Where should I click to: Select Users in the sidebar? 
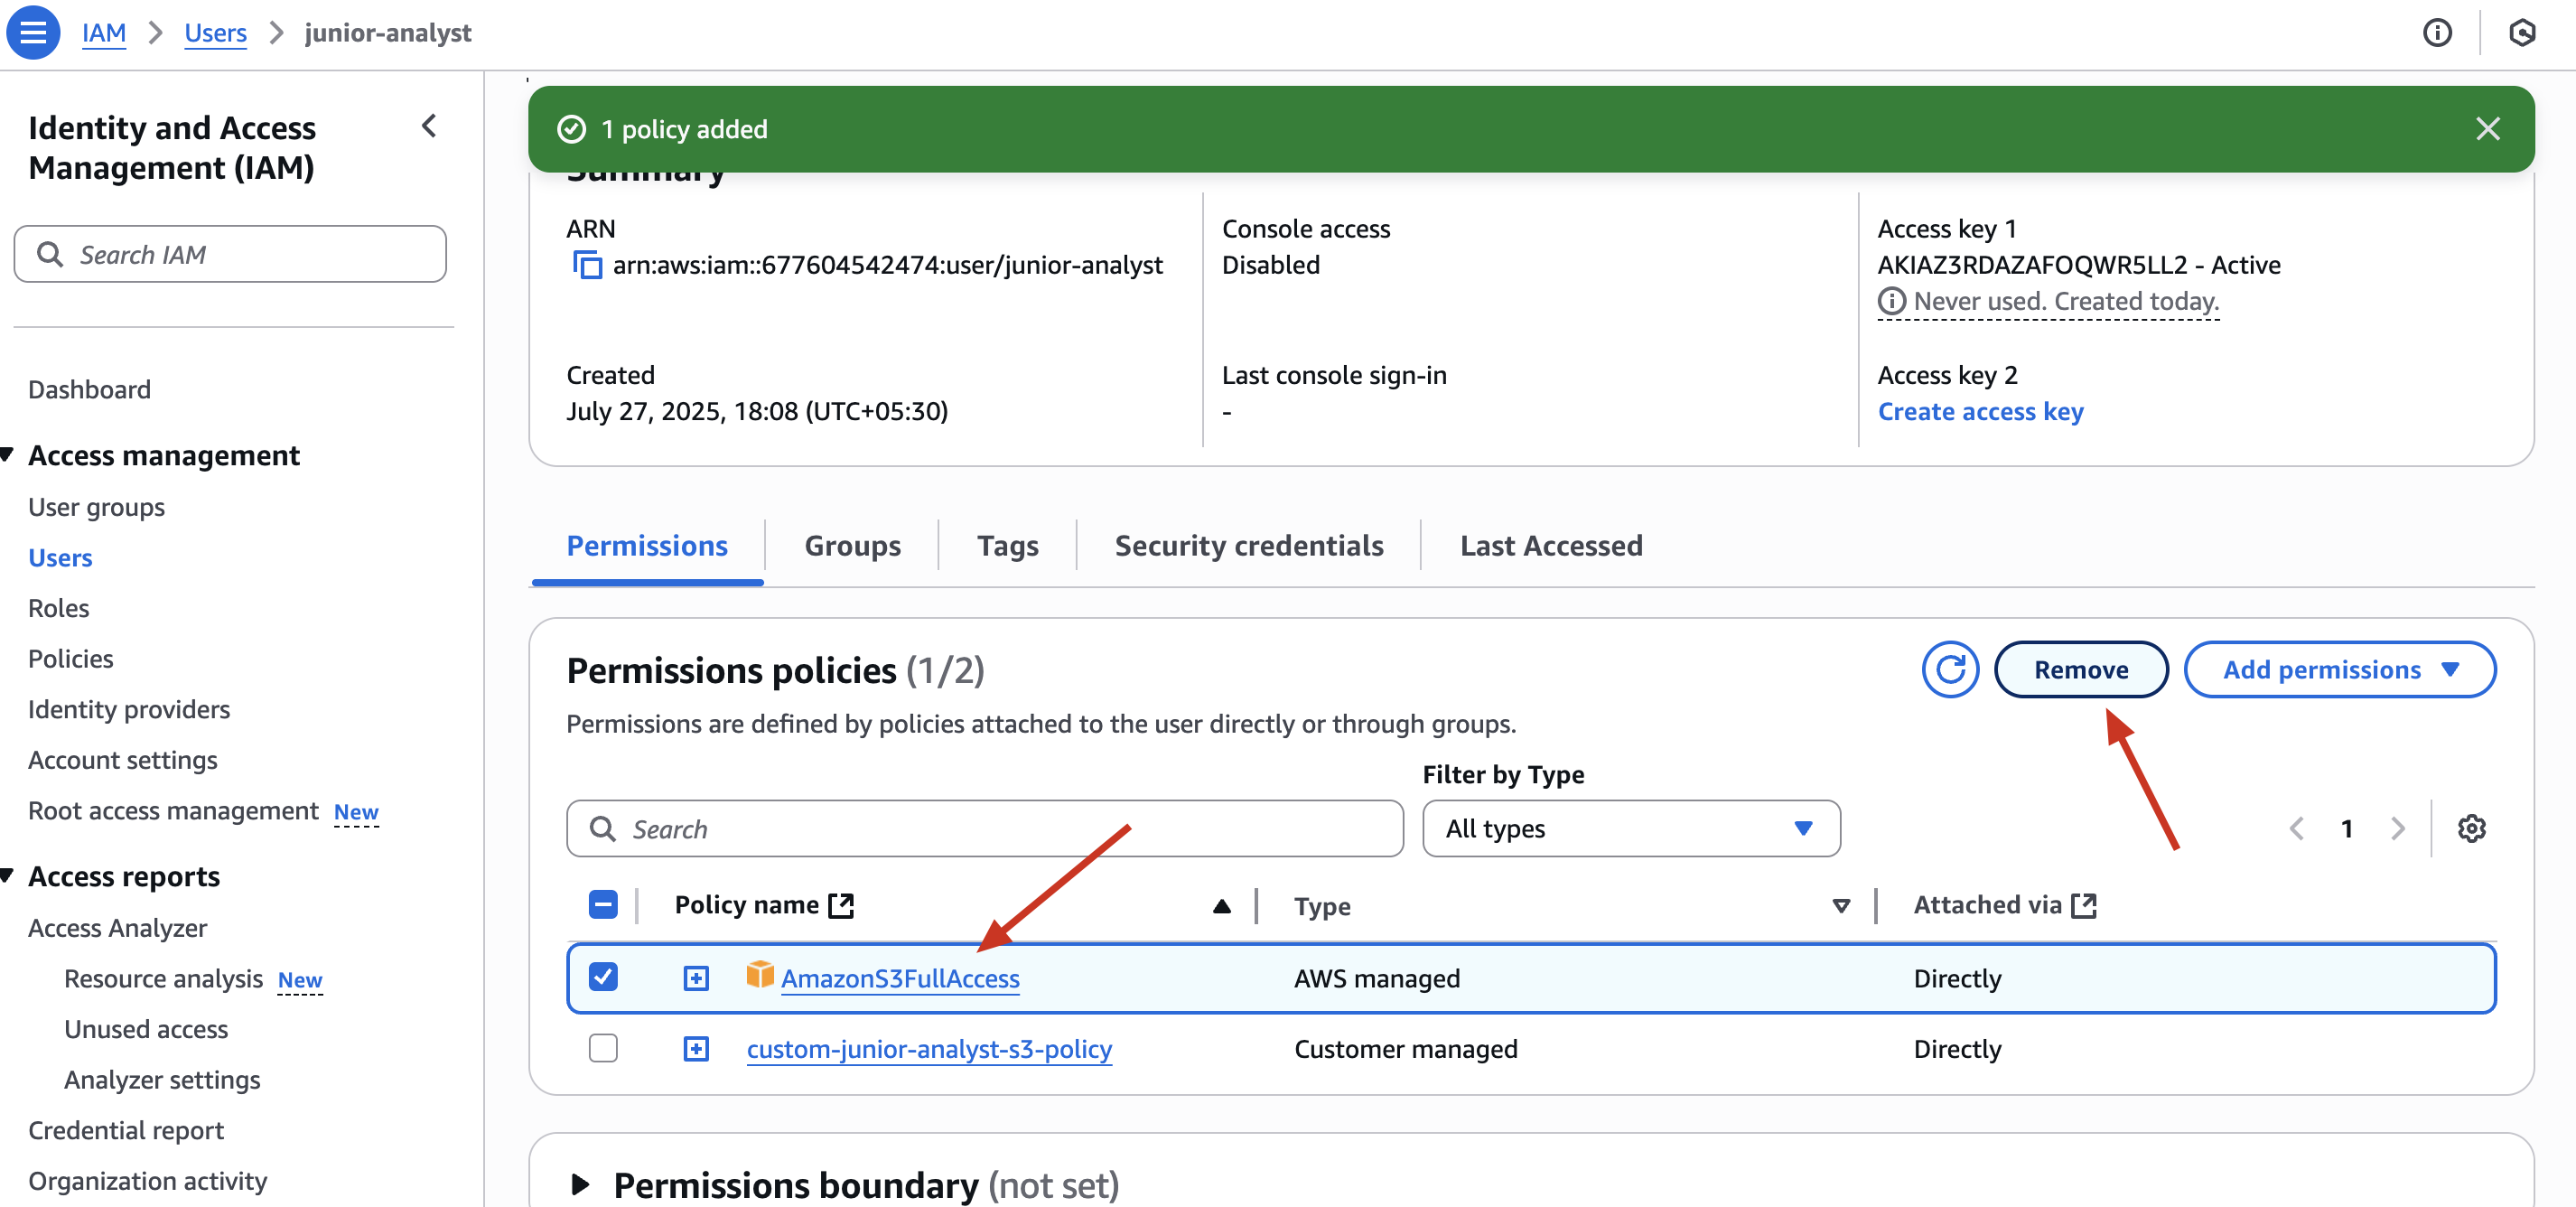click(60, 557)
